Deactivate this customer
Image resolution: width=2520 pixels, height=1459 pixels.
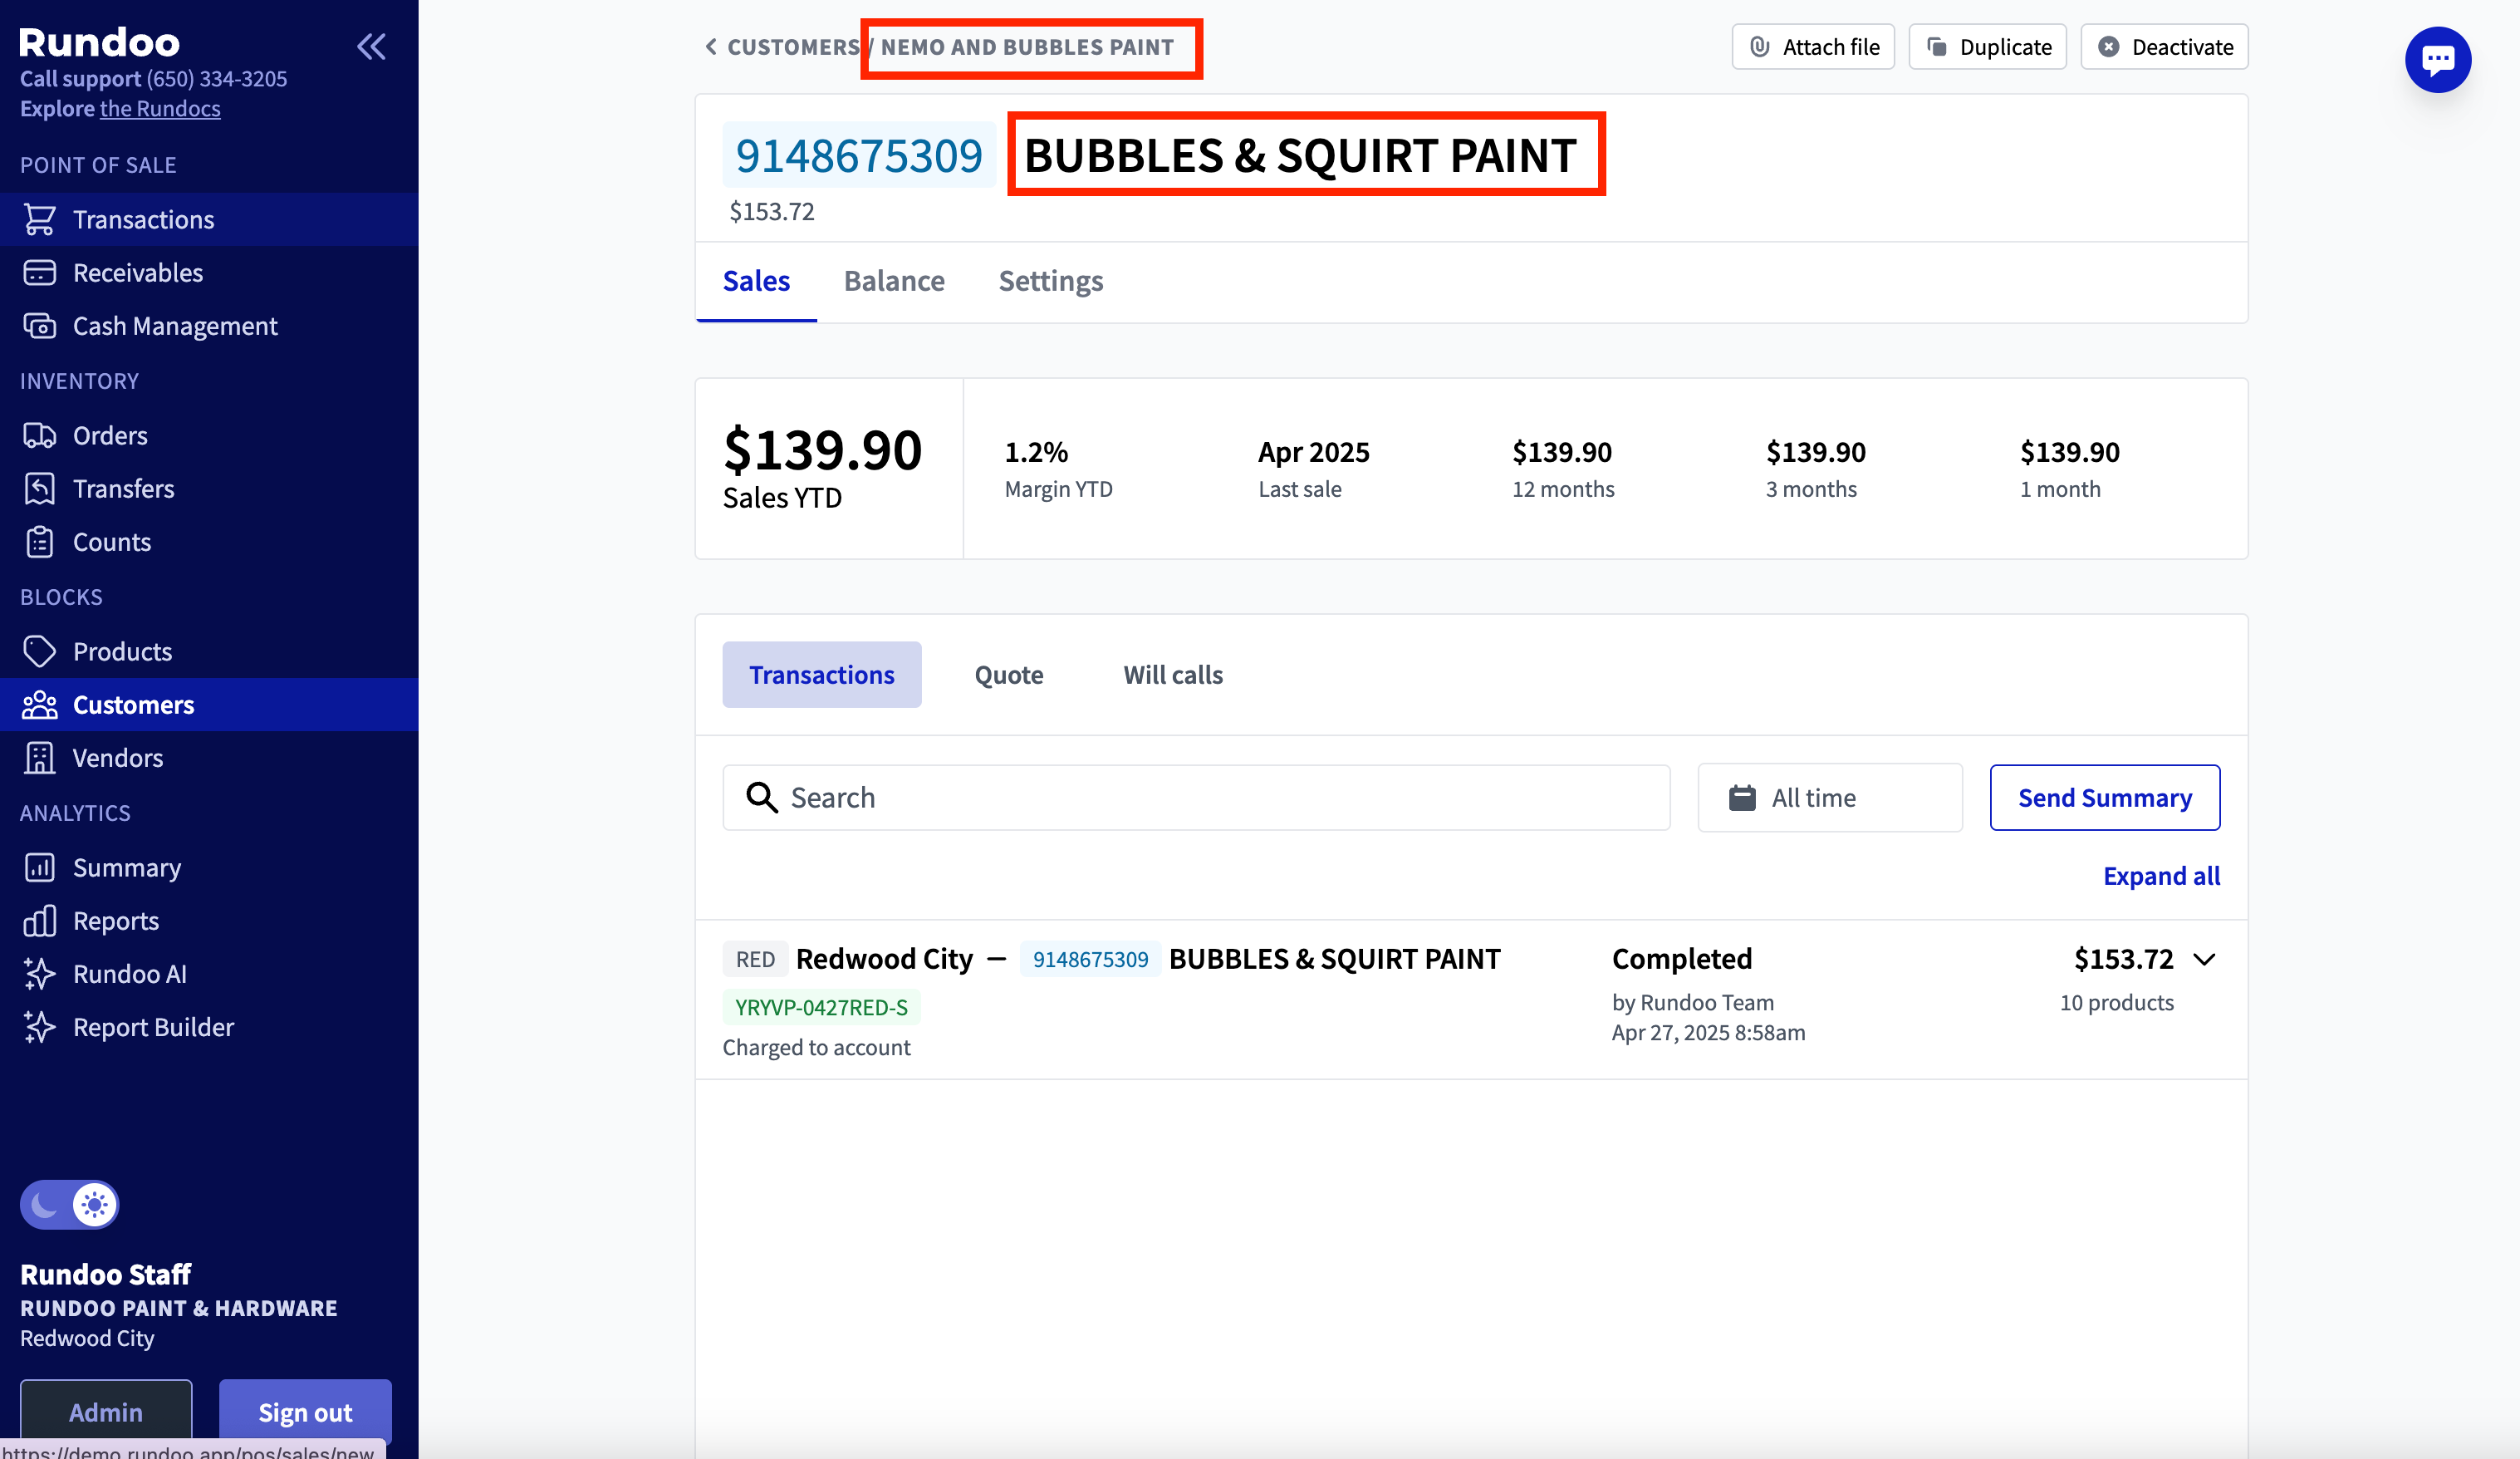2164,46
